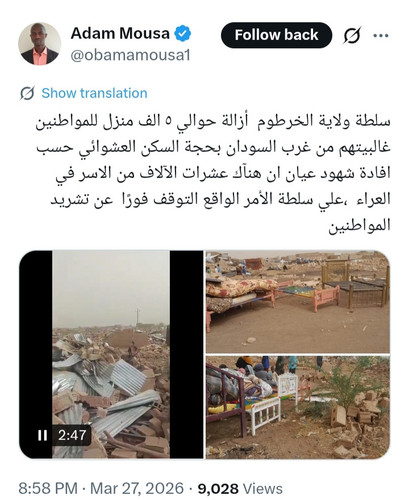Click the Follow back button
The height and width of the screenshot is (500, 409).
(x=276, y=35)
